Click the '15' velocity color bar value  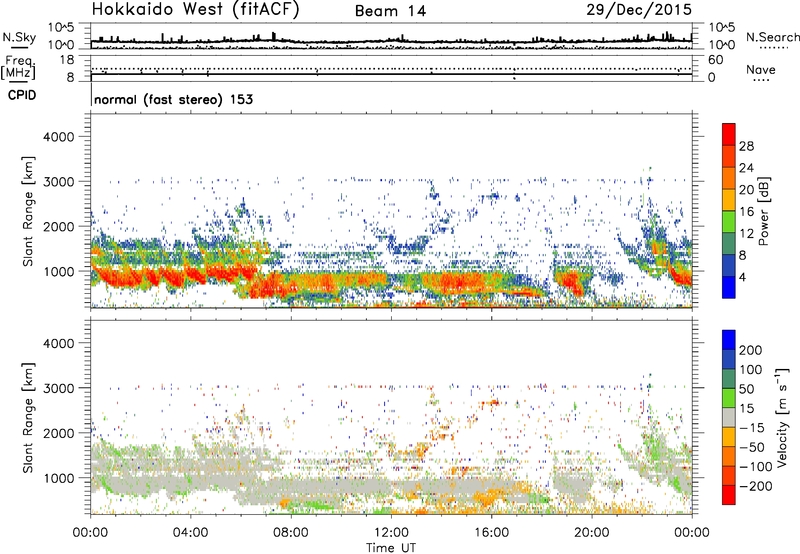(746, 408)
